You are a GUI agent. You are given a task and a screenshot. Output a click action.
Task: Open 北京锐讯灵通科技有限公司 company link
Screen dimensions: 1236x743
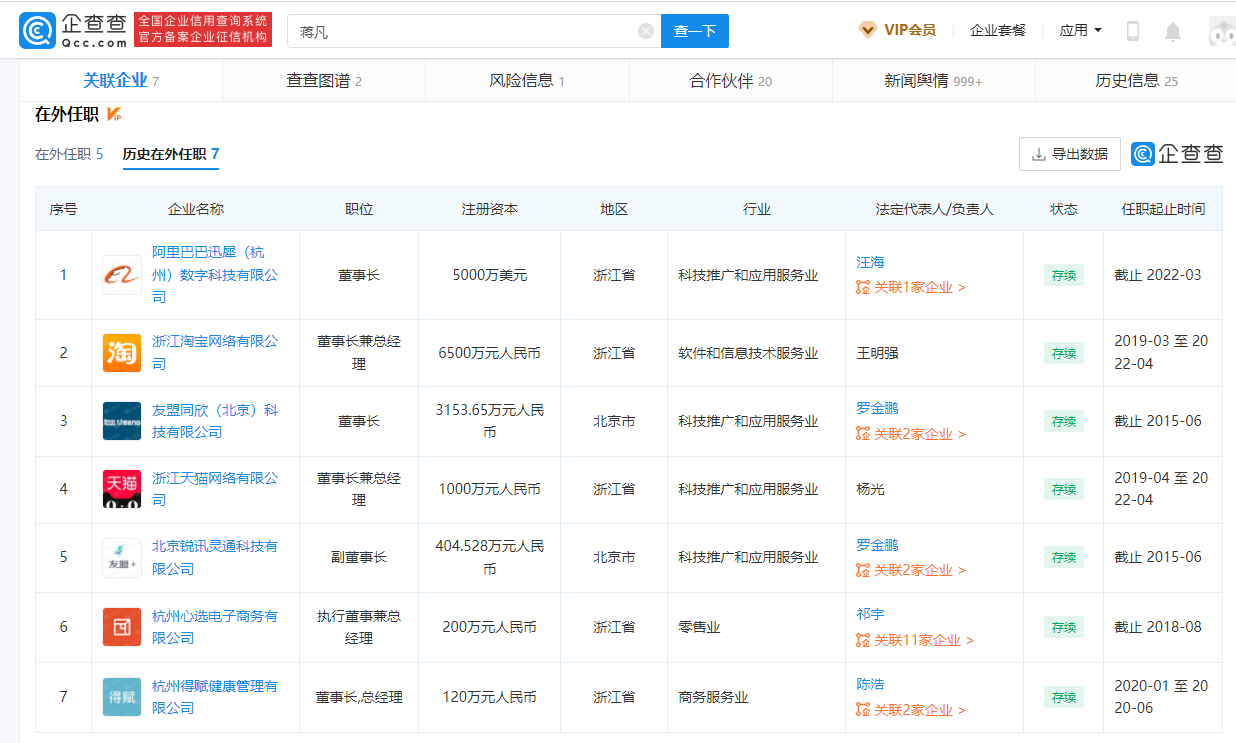point(215,557)
